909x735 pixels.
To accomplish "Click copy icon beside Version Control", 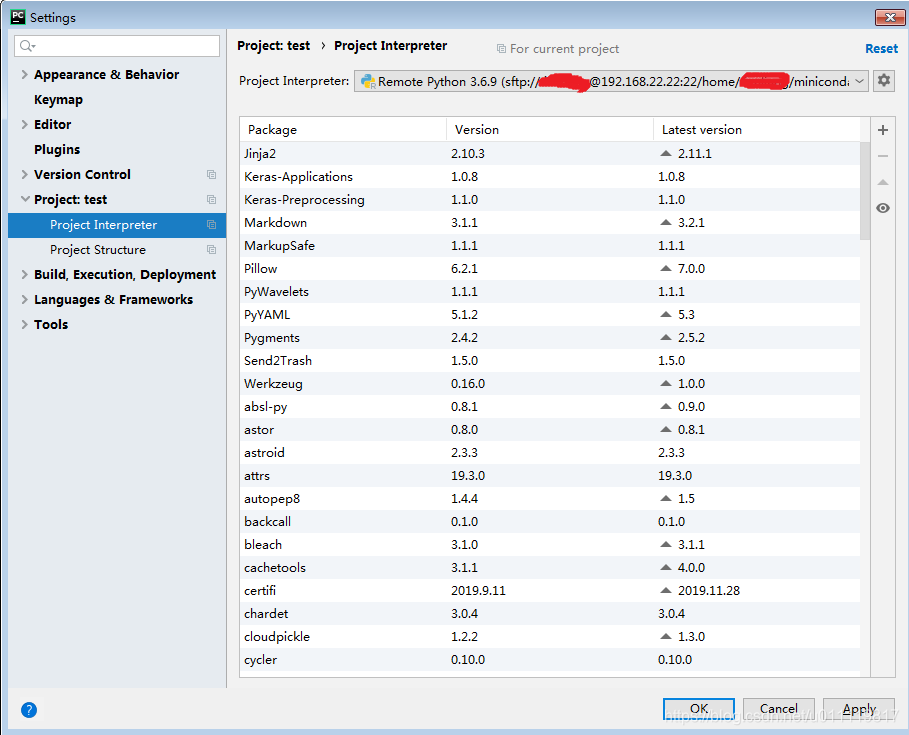I will pos(212,174).
